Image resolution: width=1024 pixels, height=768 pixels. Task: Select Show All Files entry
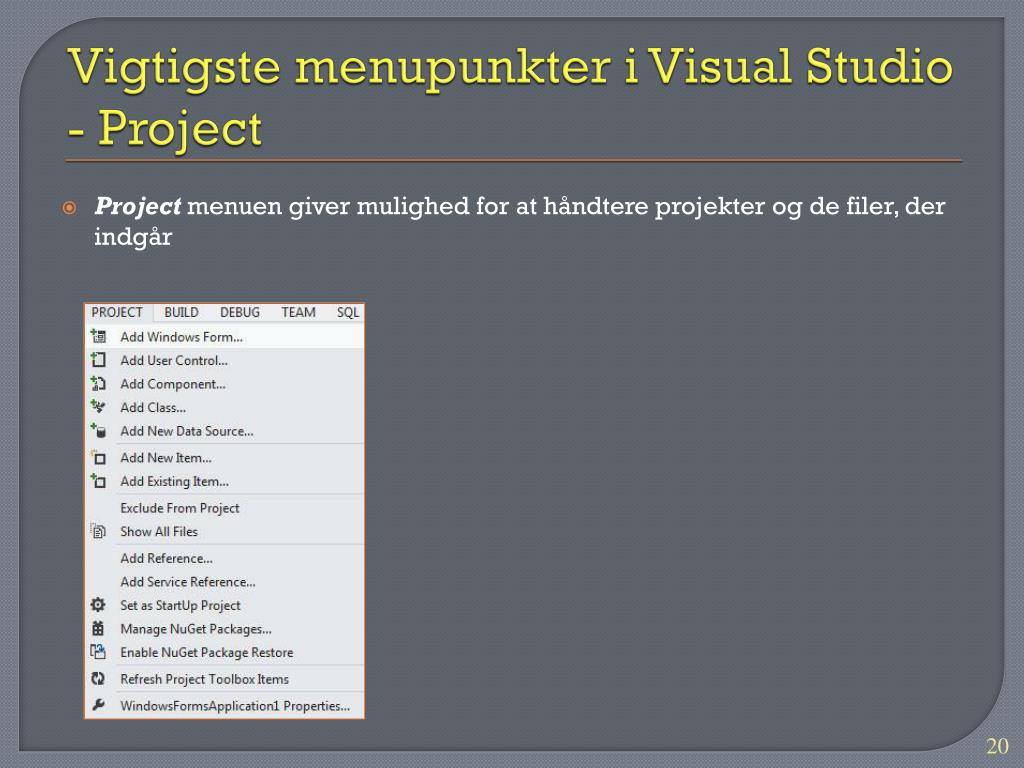point(225,532)
